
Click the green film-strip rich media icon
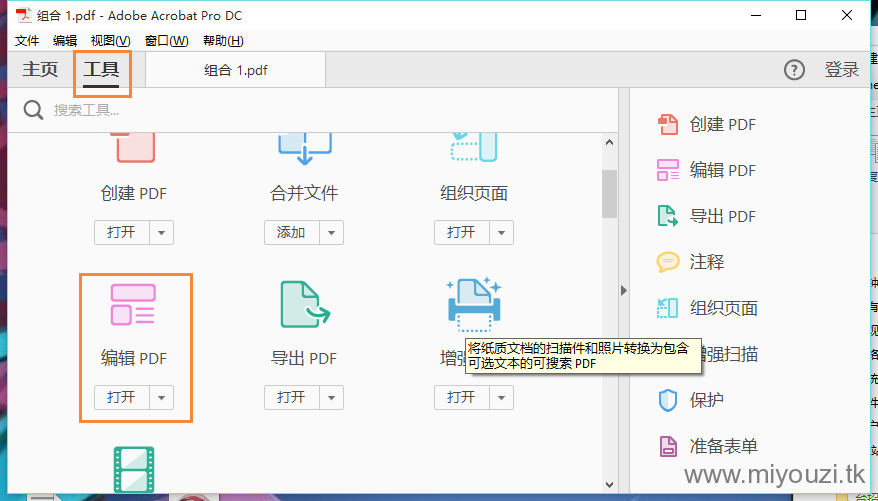tap(134, 470)
